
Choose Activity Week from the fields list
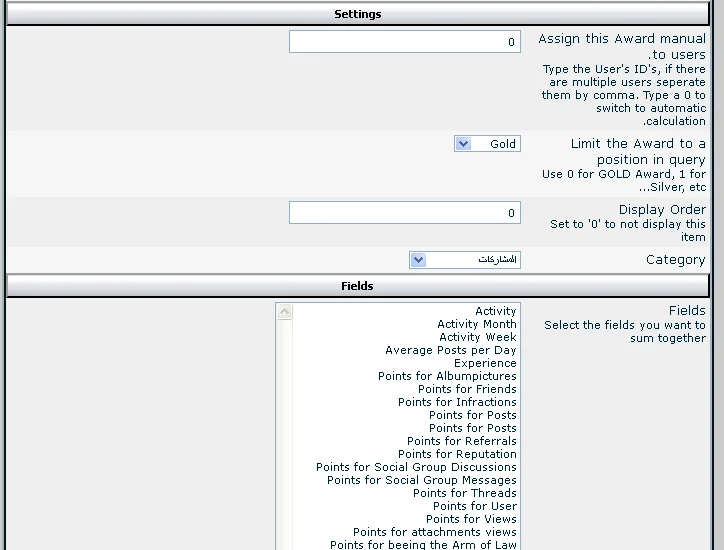click(477, 337)
